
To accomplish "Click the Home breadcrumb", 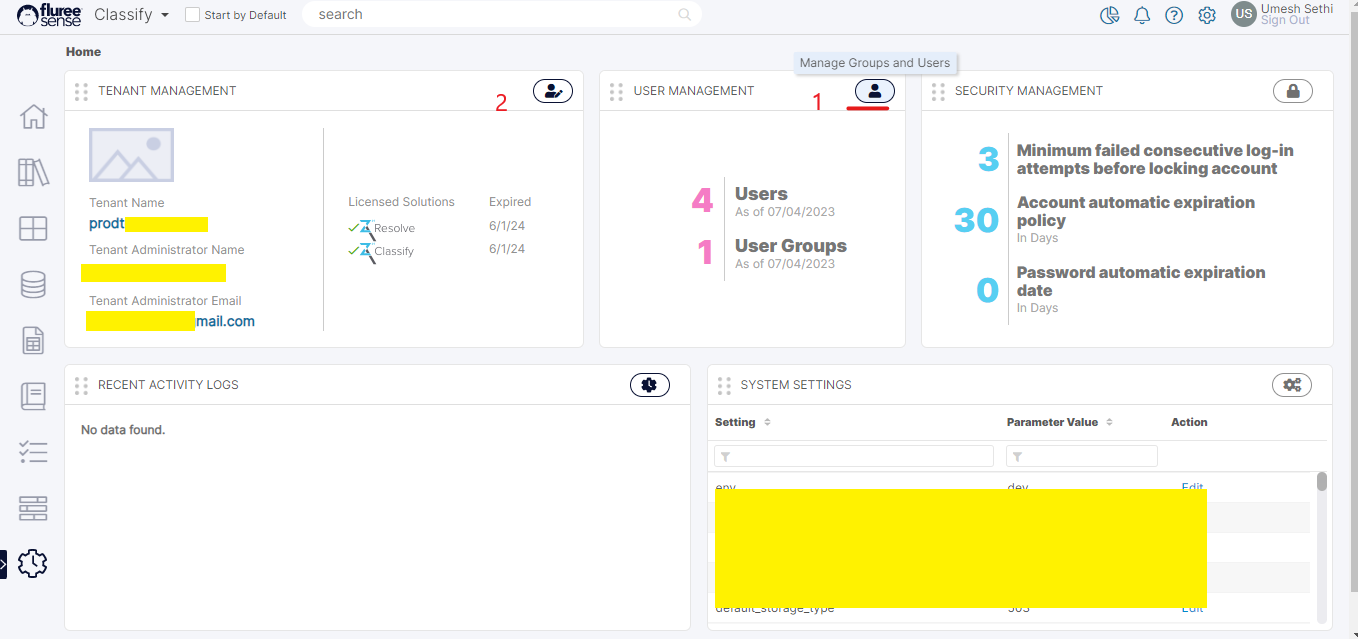I will [x=83, y=52].
